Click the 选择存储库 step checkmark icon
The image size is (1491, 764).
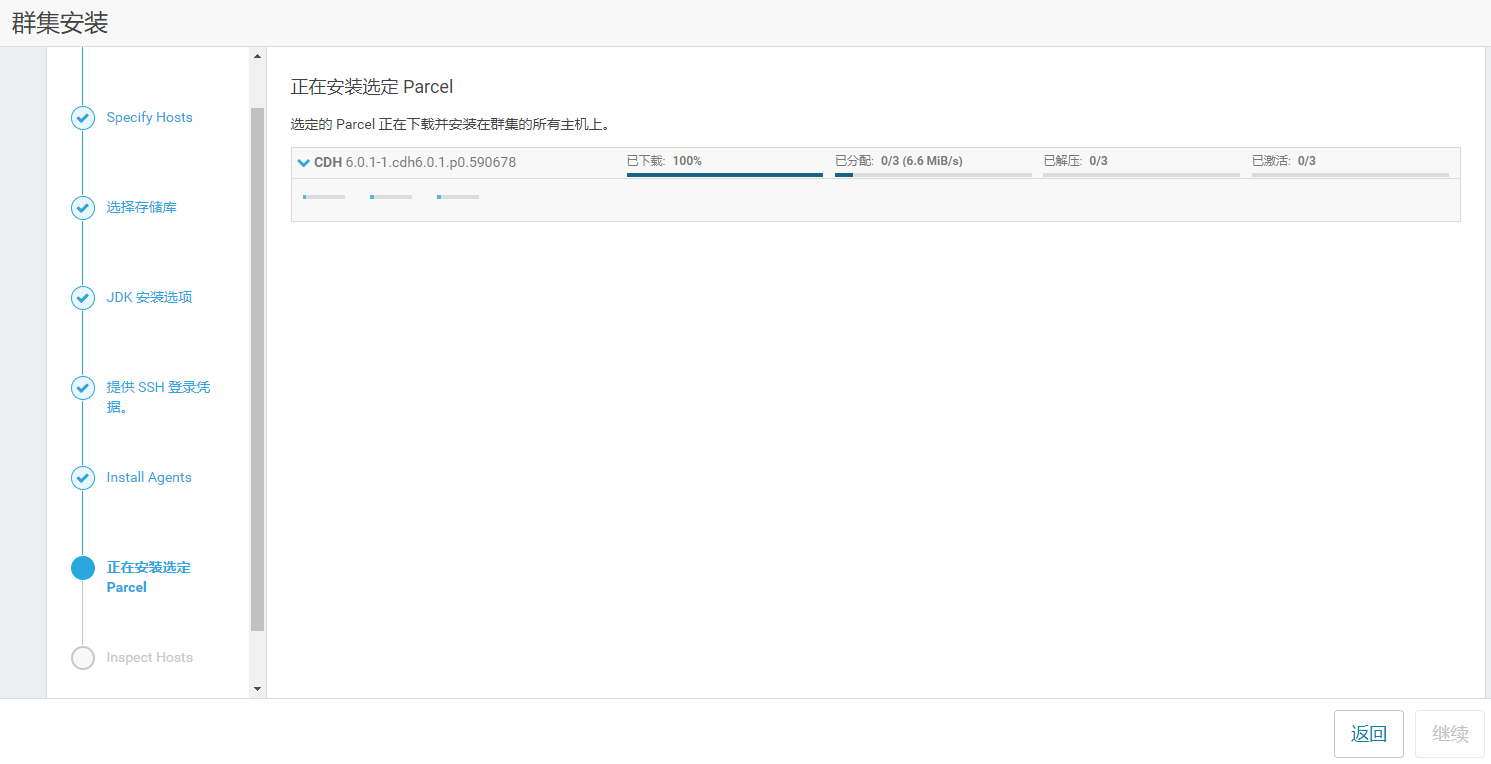83,208
